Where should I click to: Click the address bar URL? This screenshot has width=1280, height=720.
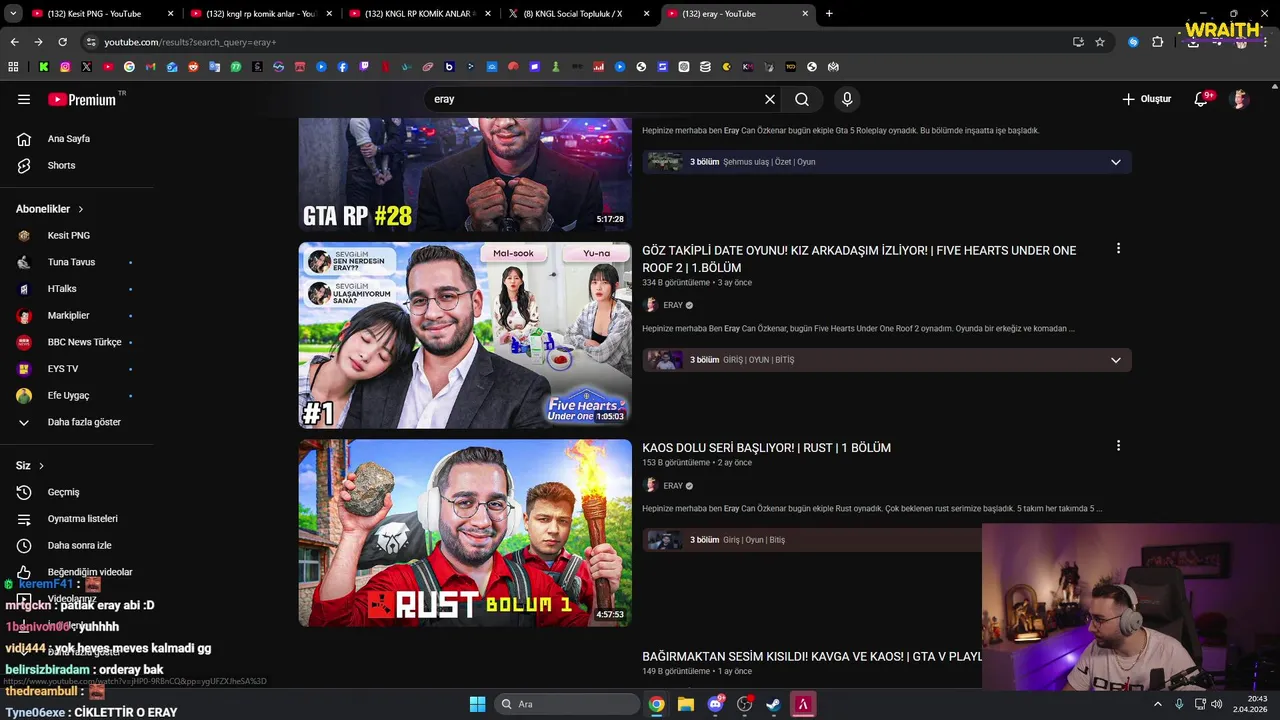190,42
